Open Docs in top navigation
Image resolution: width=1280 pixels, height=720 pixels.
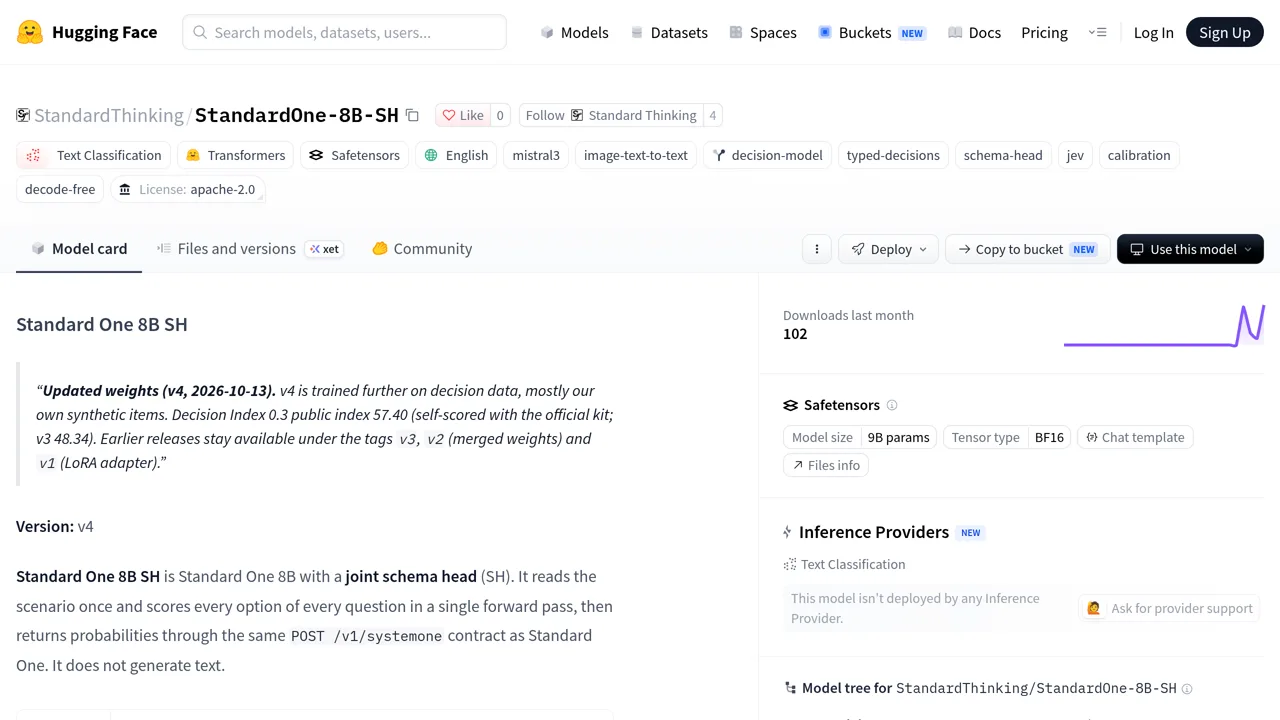click(974, 32)
